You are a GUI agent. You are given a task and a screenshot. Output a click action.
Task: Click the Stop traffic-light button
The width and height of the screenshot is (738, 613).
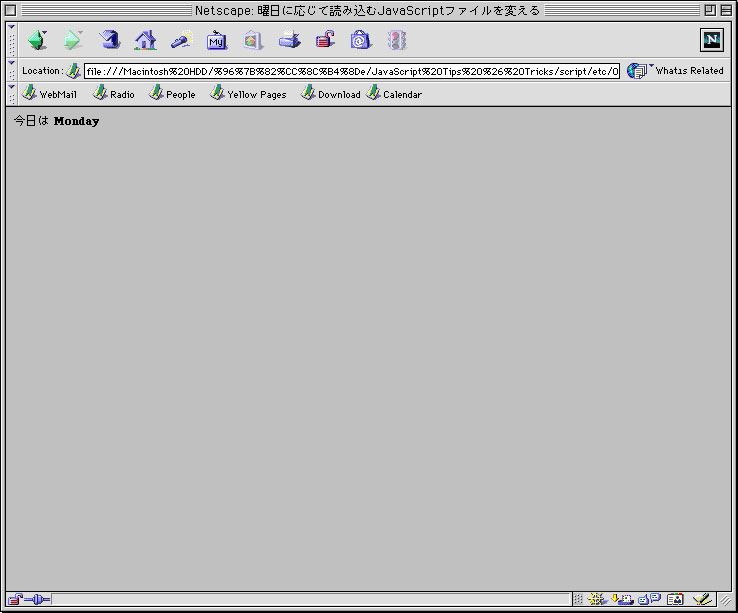pyautogui.click(x=397, y=41)
